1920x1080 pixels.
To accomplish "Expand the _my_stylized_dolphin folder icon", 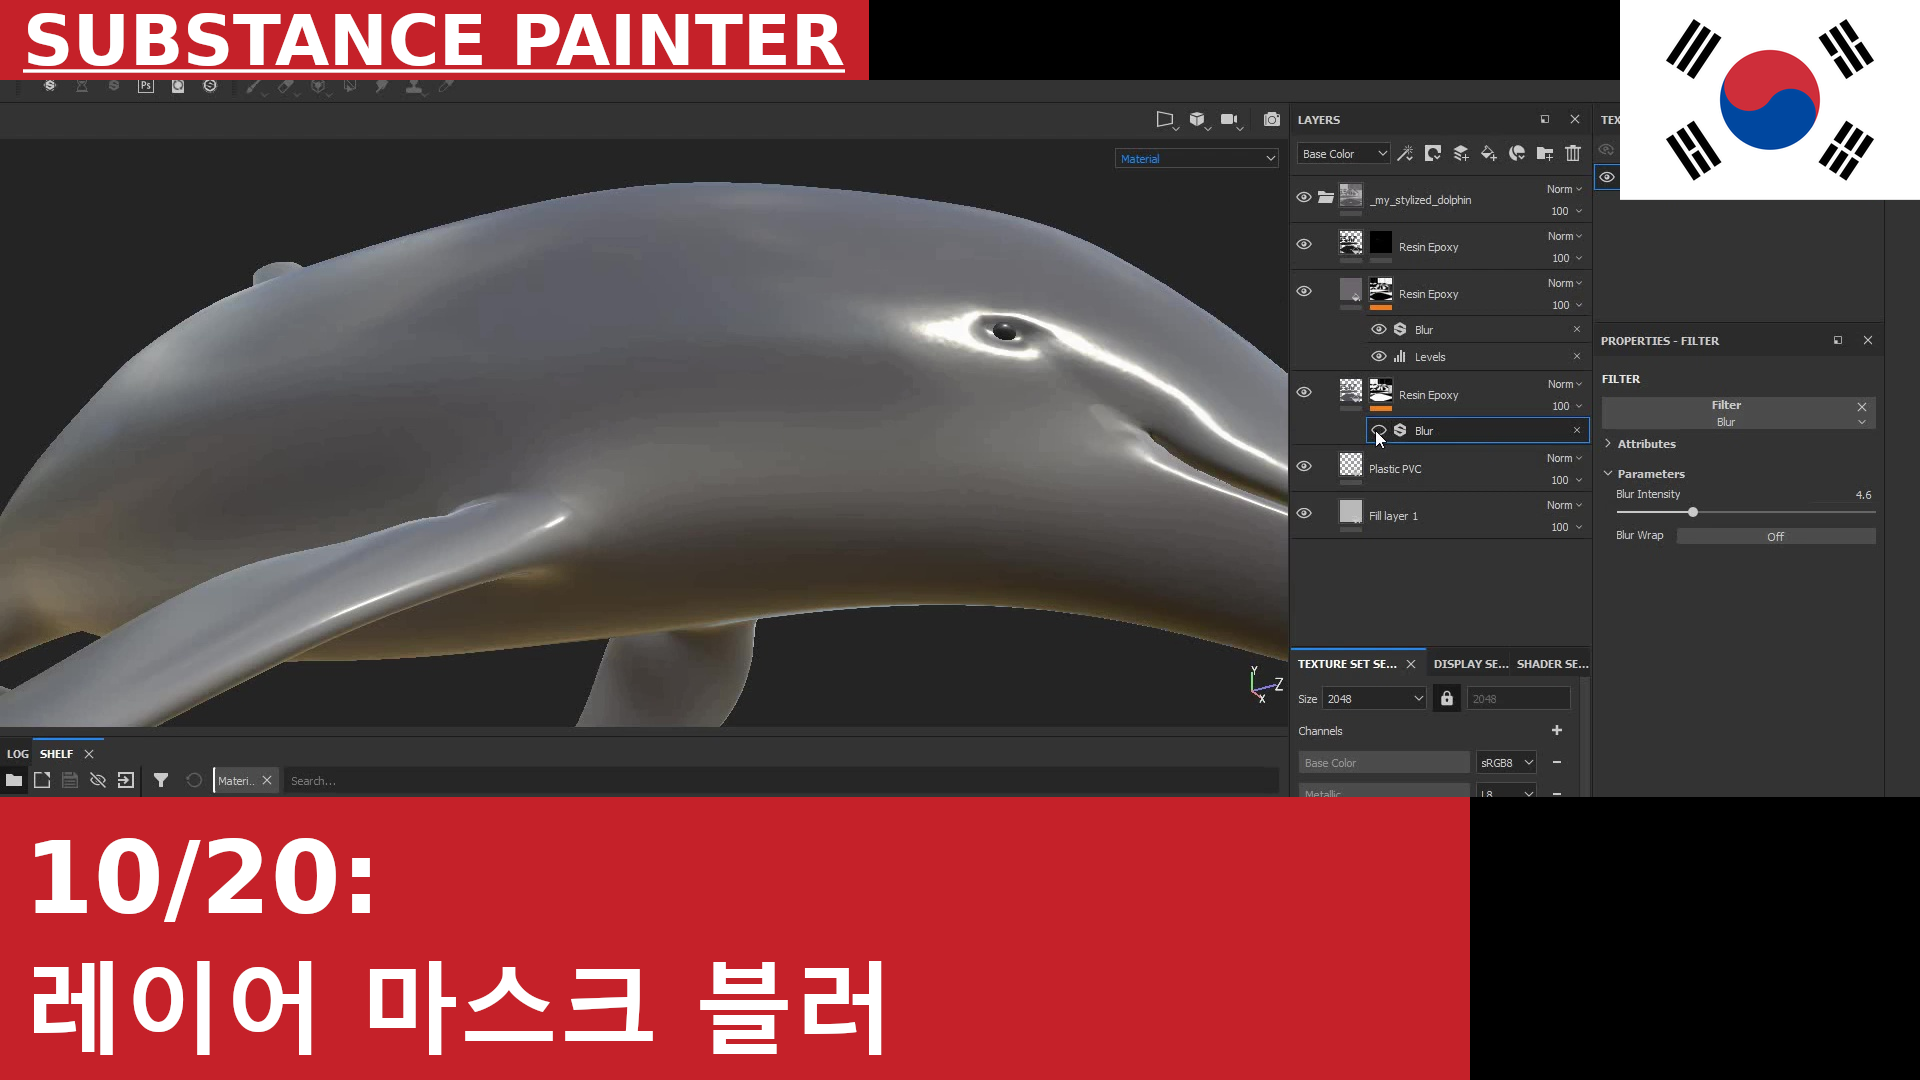I will click(1326, 197).
